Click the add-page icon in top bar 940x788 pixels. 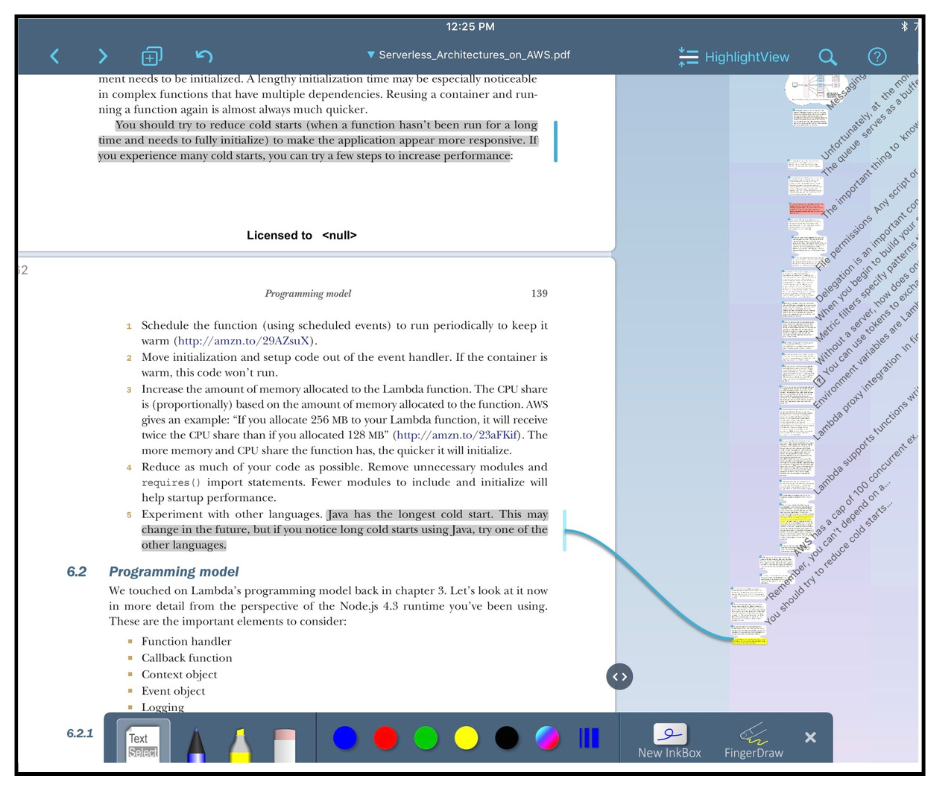pos(151,56)
